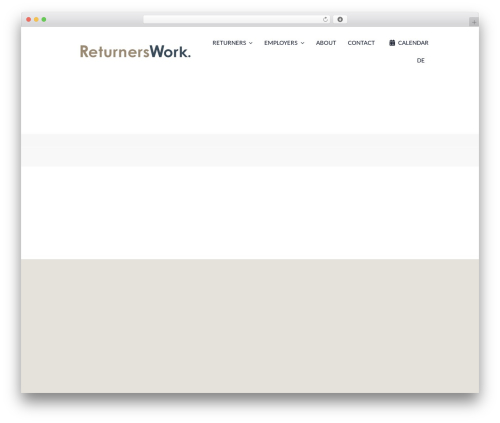Open the Calendar link
The image size is (500, 423).
coord(413,43)
